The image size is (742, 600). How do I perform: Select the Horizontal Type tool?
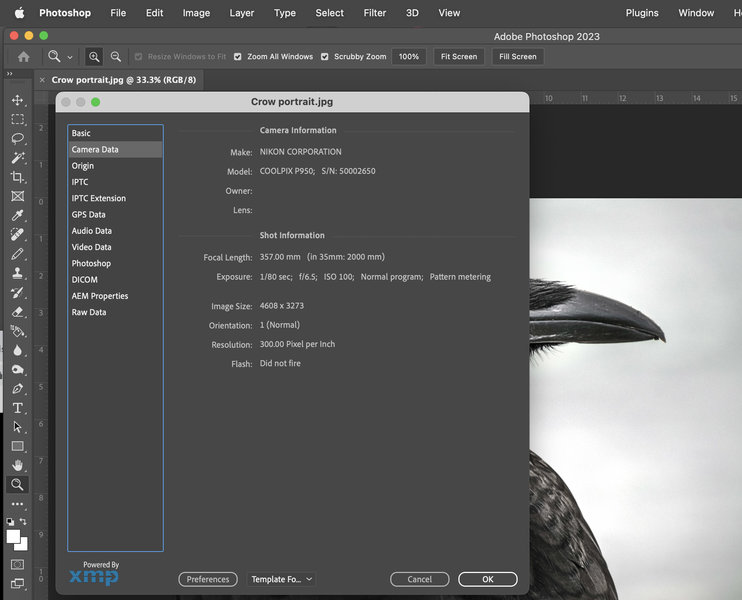pos(18,408)
